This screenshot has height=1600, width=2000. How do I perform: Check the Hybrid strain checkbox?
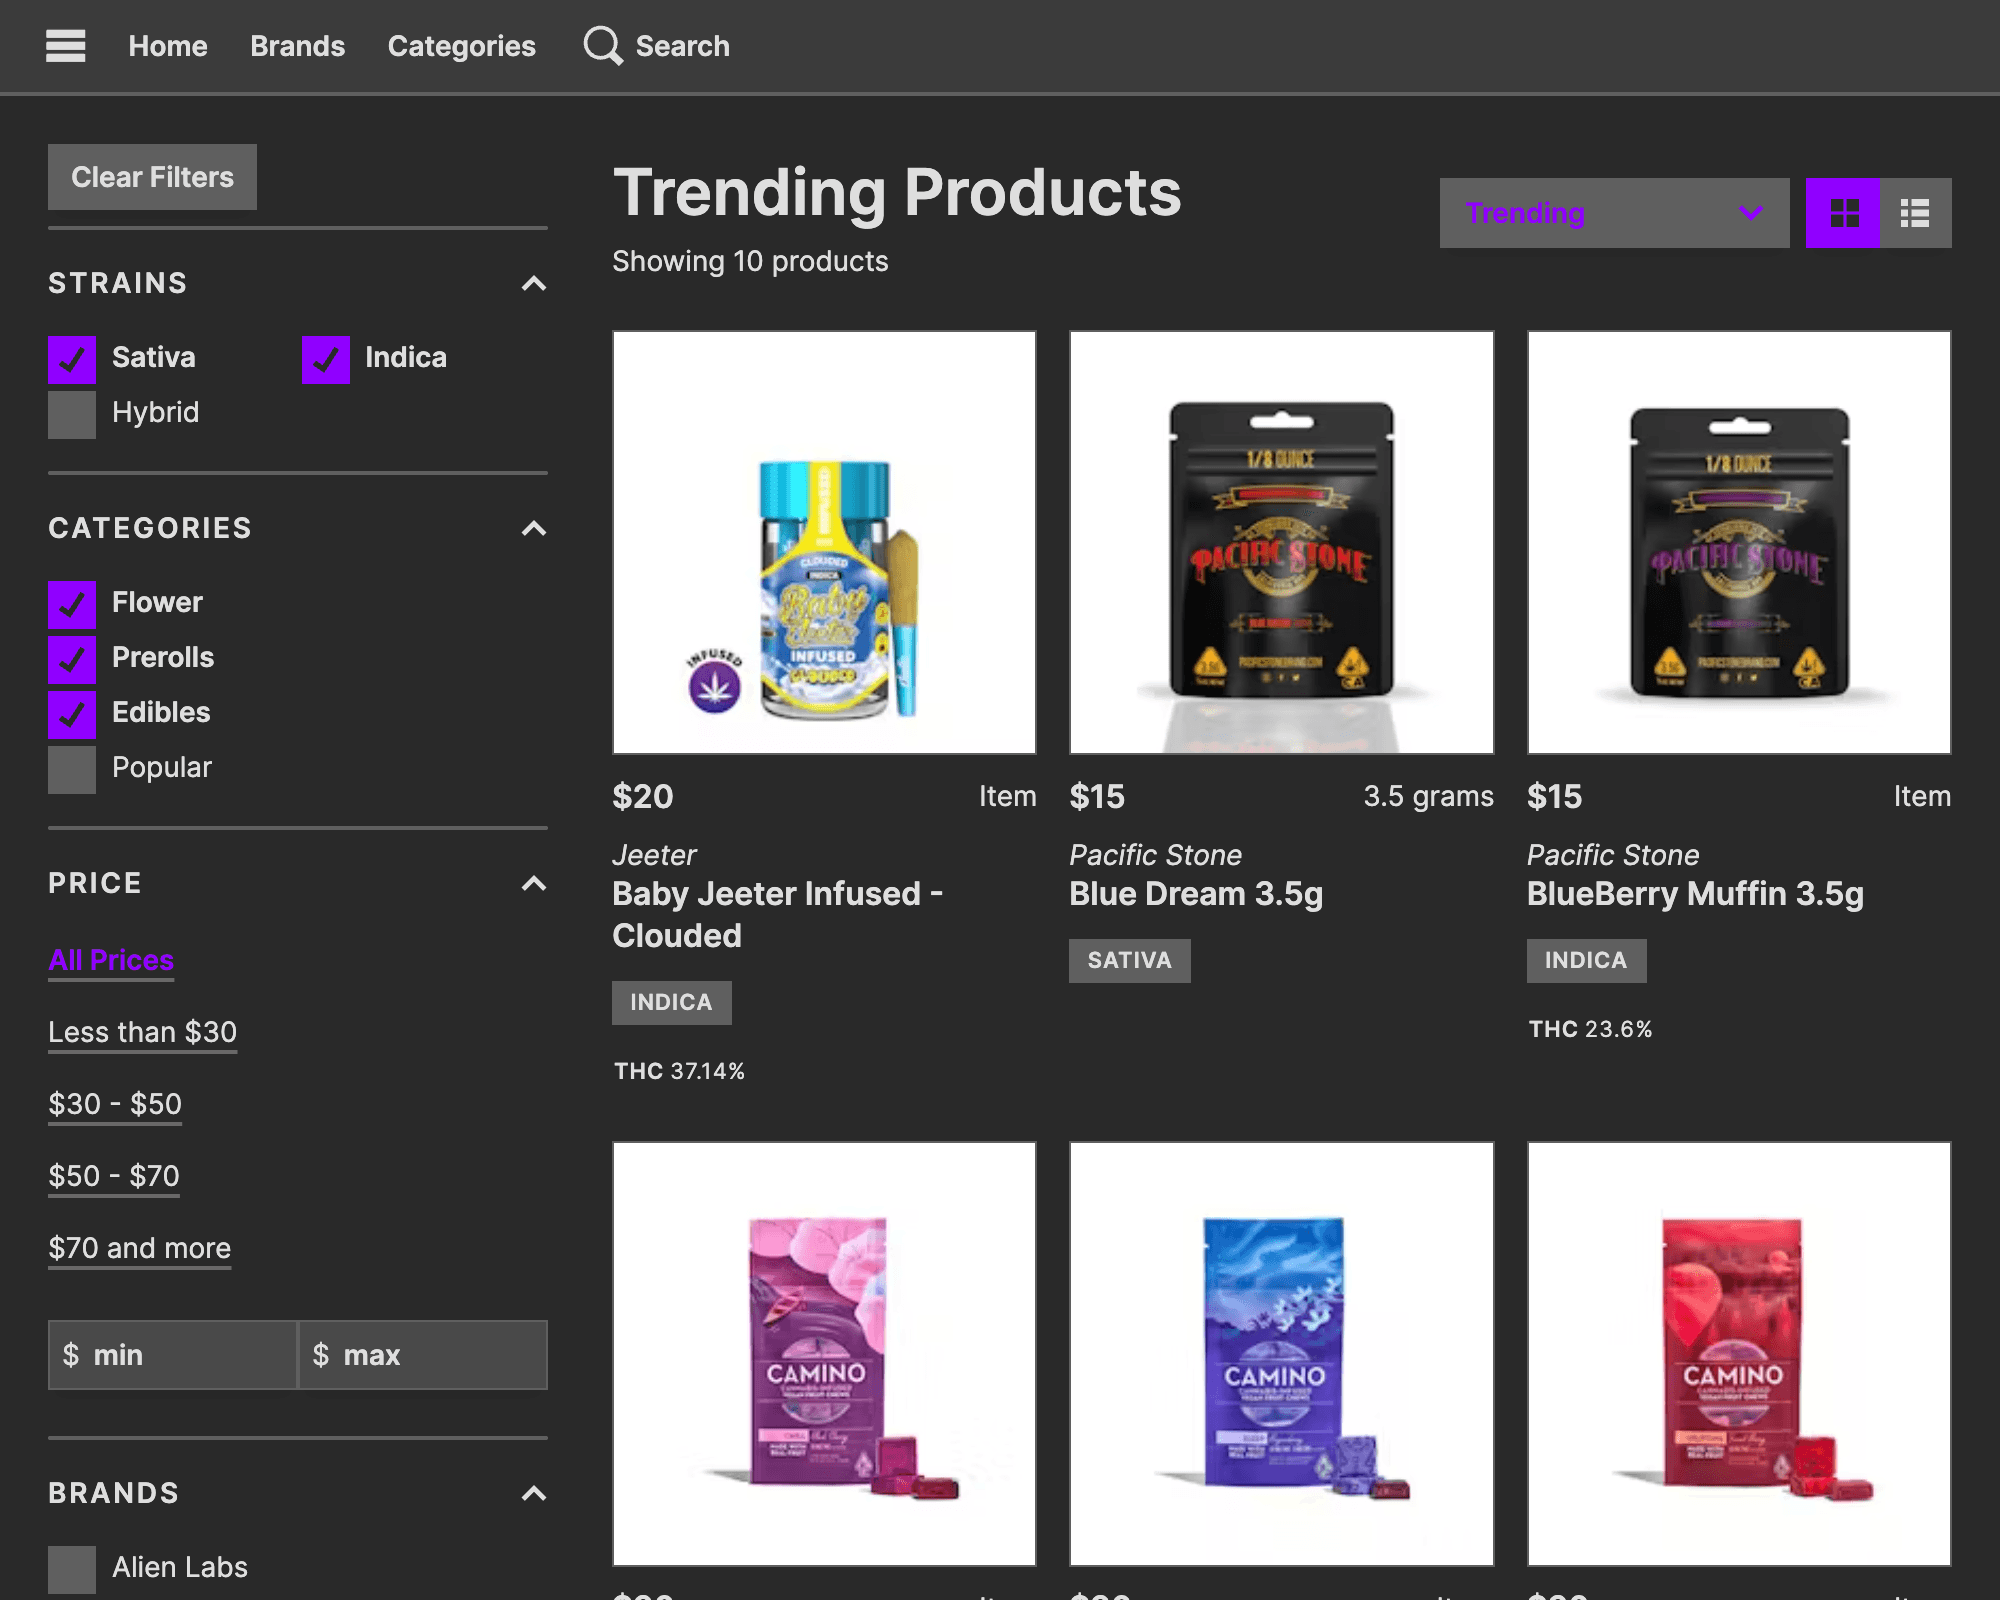(x=72, y=414)
